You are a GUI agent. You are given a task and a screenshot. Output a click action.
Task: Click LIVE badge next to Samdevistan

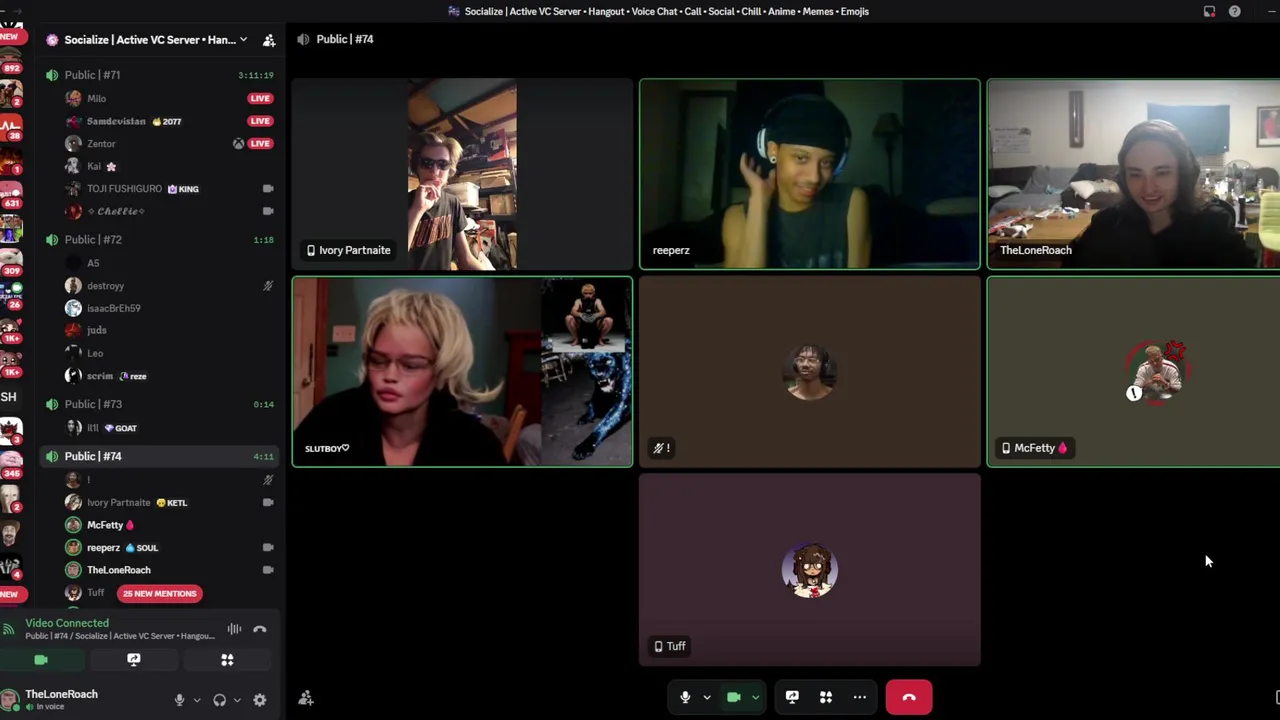point(260,121)
